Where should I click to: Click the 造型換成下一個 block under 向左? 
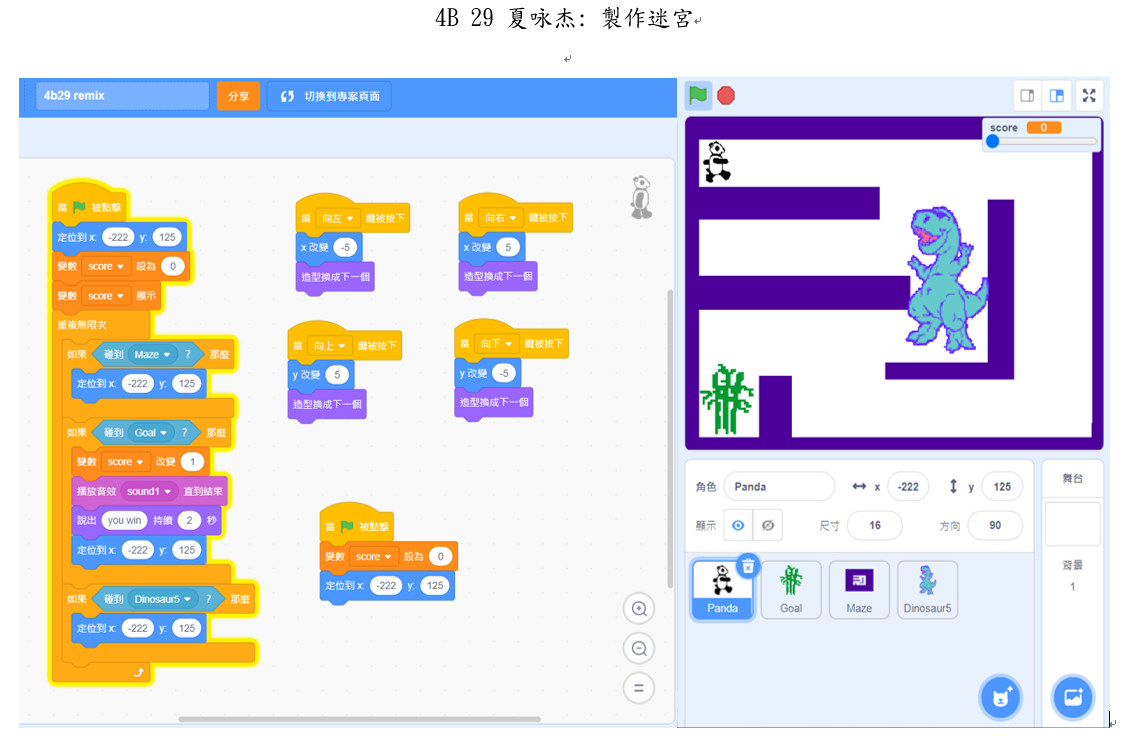[336, 277]
